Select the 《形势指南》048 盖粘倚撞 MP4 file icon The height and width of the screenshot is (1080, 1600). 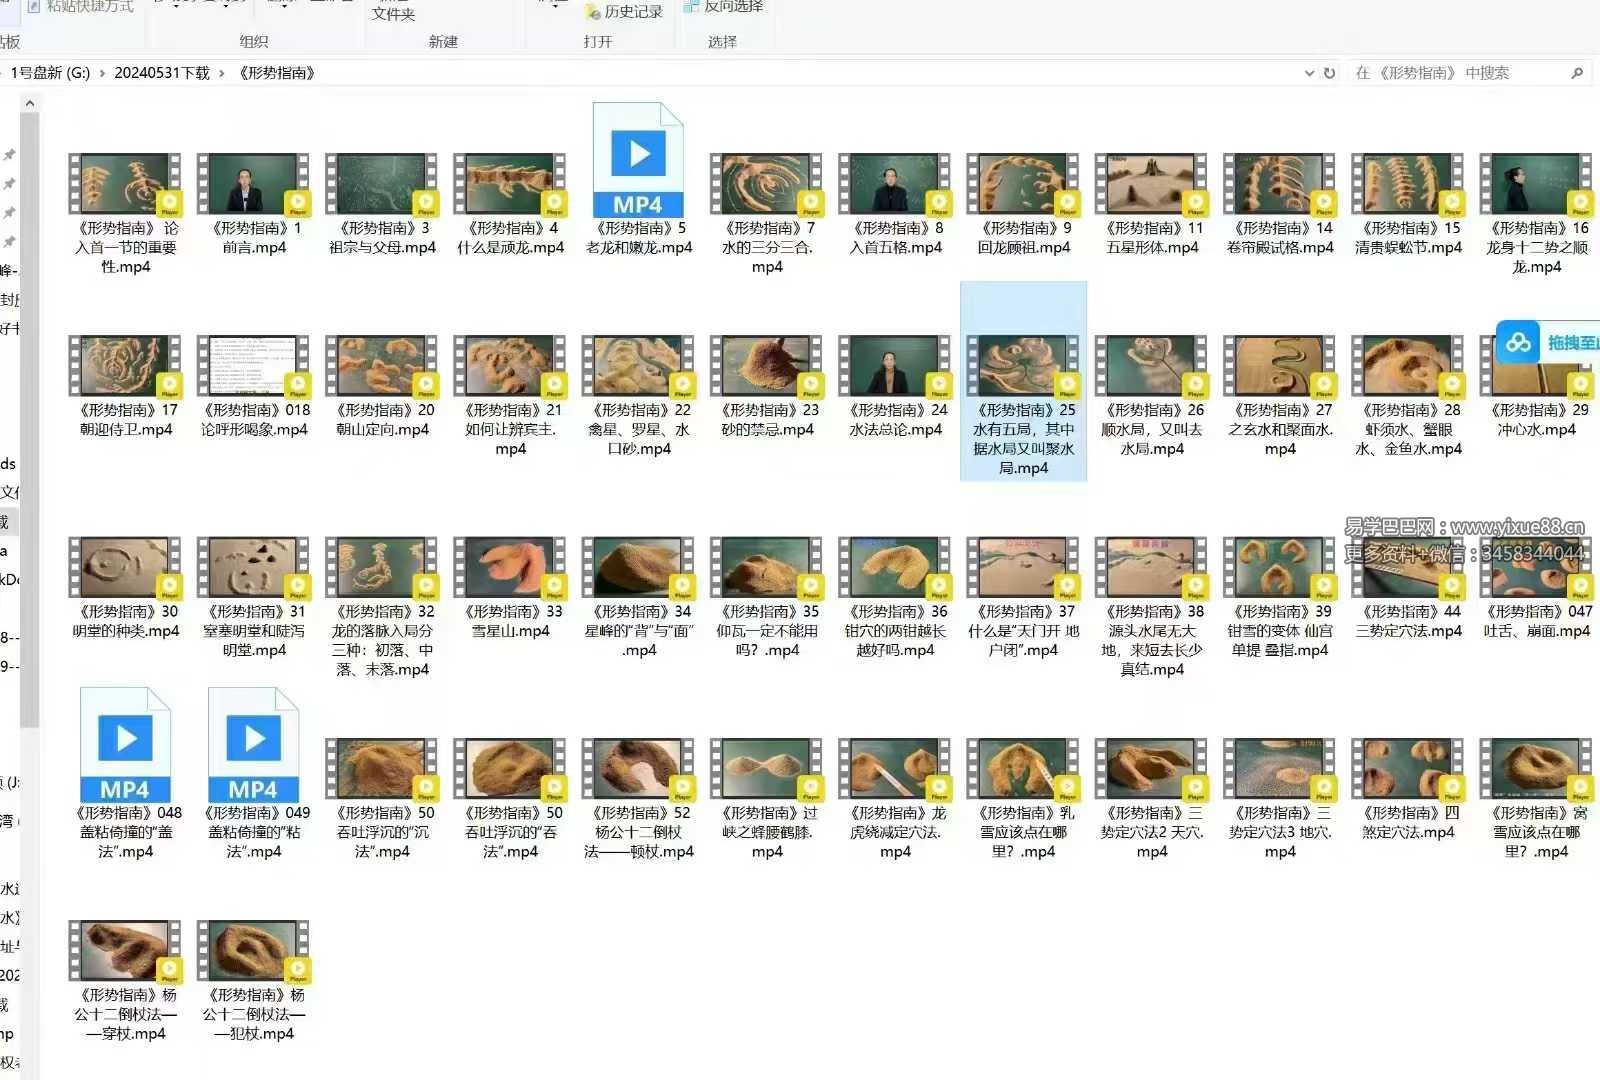[125, 745]
